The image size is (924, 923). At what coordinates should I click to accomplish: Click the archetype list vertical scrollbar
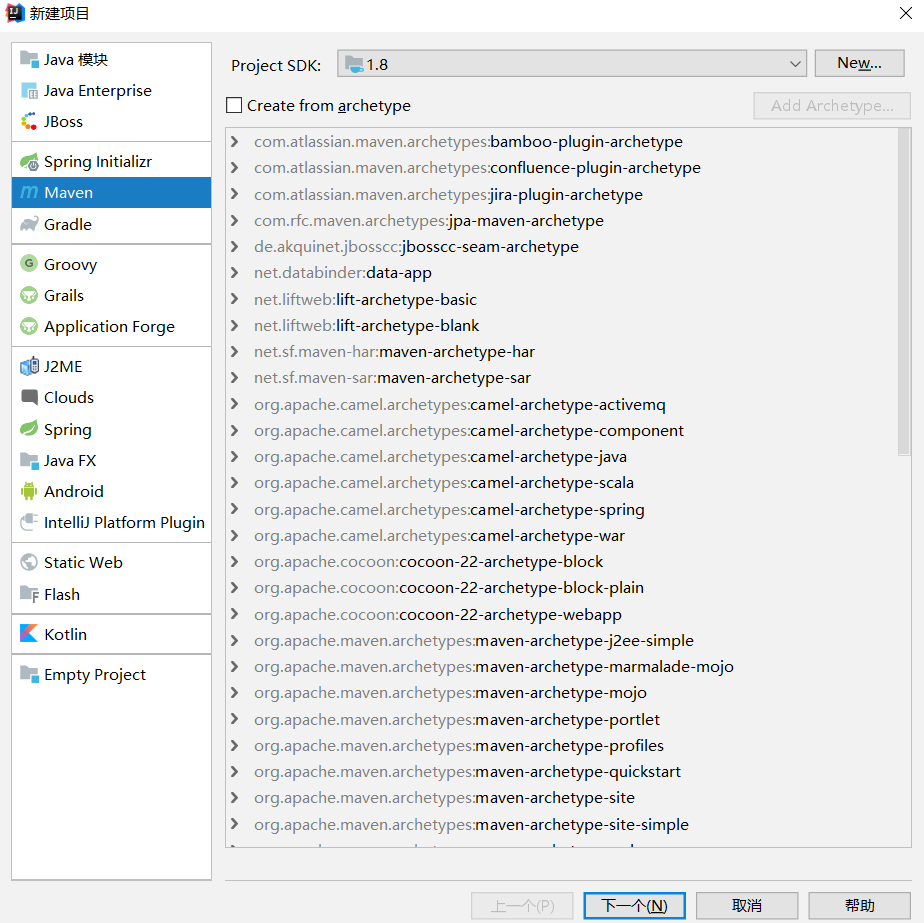(904, 292)
